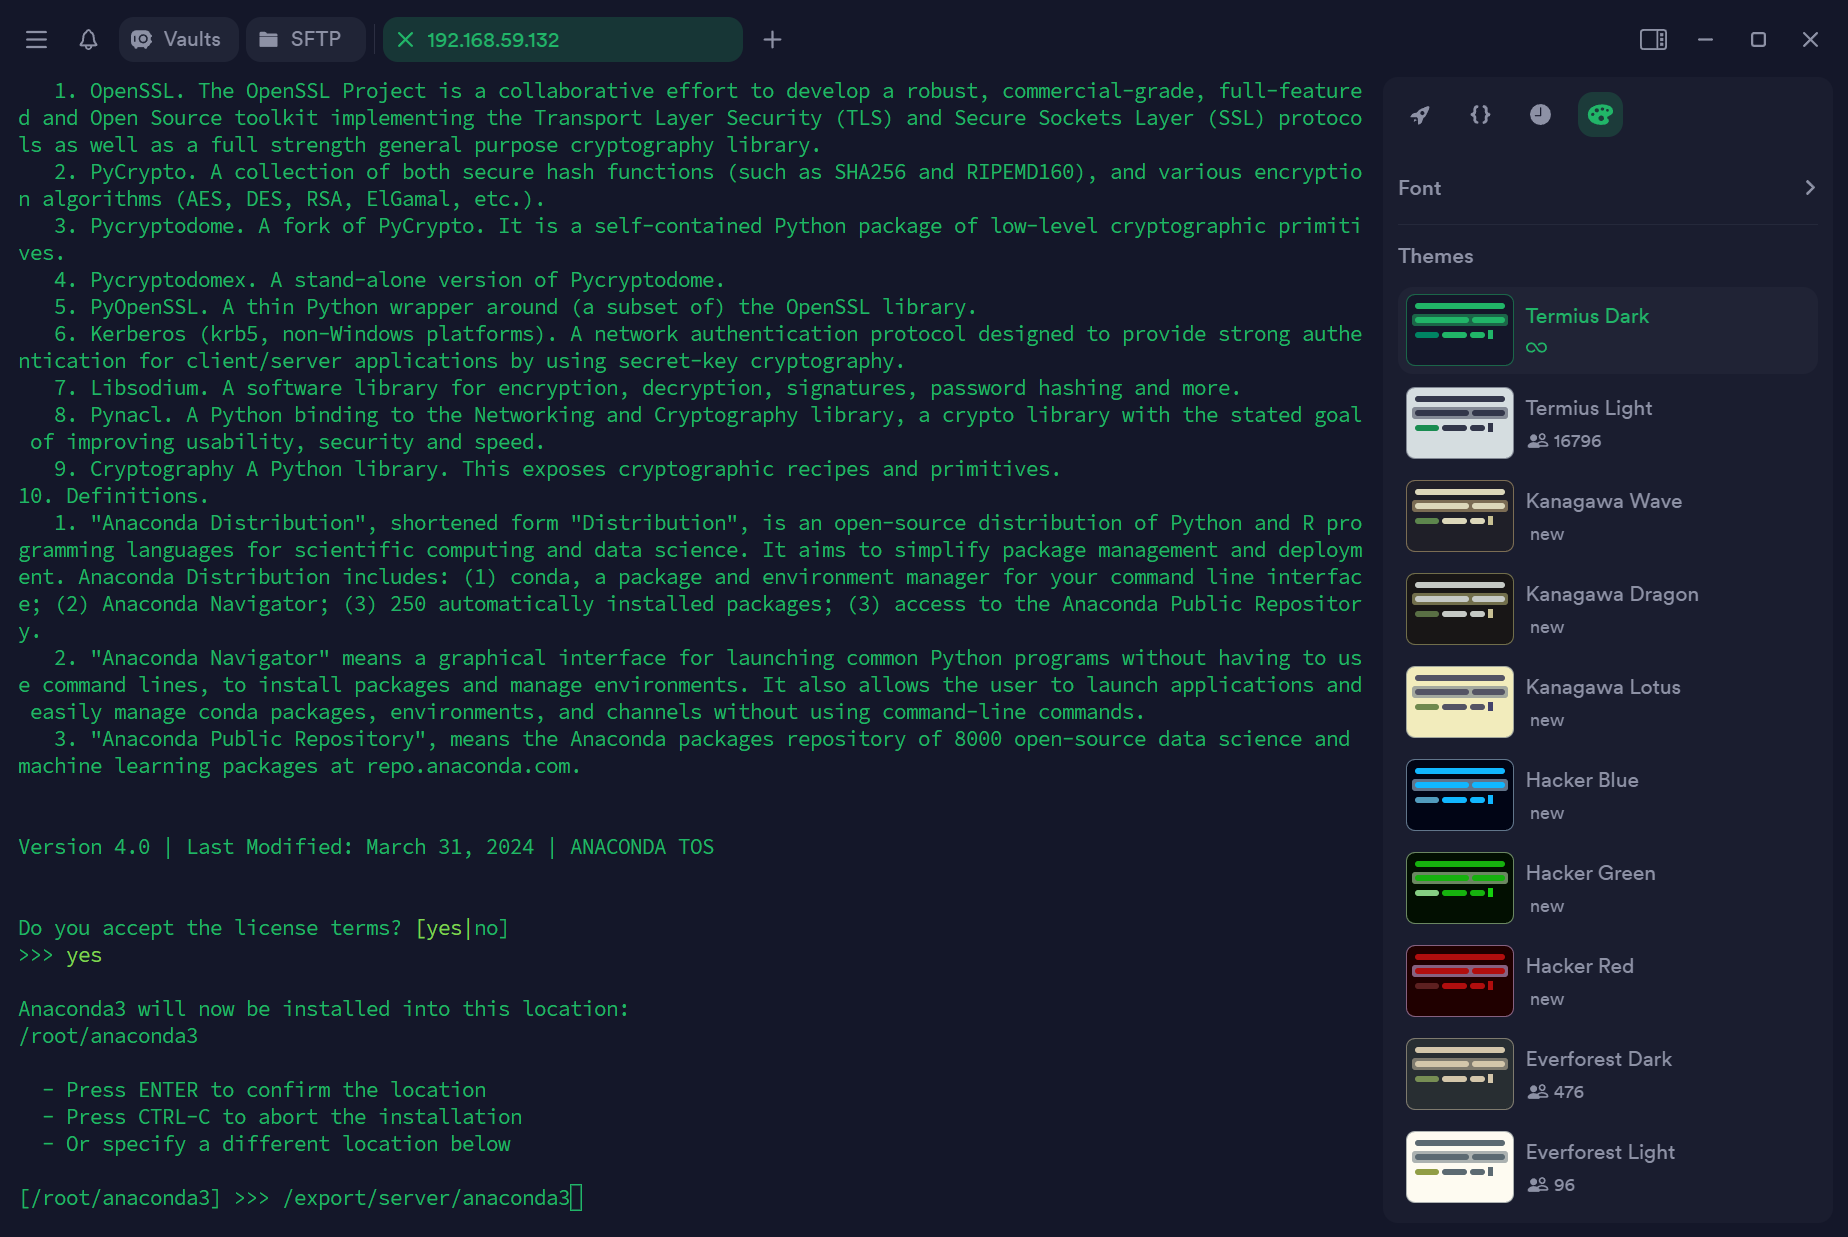Select the Hacker Blue theme thumbnail
The width and height of the screenshot is (1848, 1237).
coord(1460,795)
